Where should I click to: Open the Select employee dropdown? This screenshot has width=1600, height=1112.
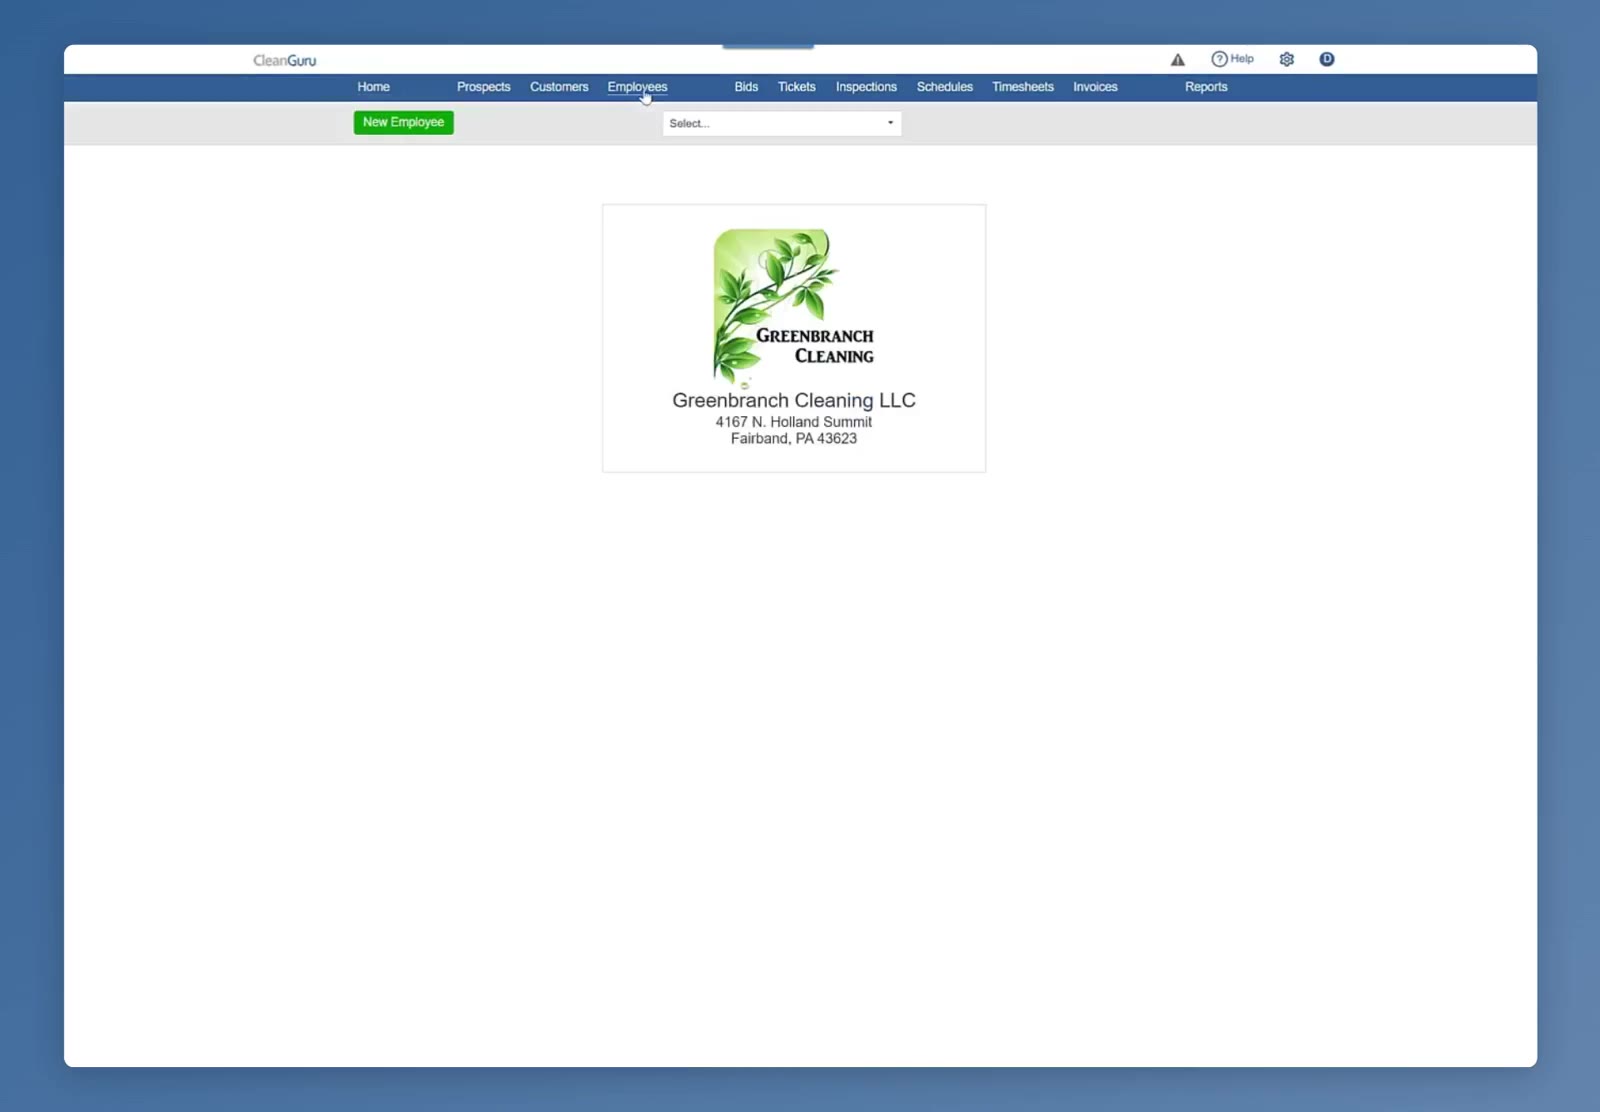pyautogui.click(x=782, y=123)
